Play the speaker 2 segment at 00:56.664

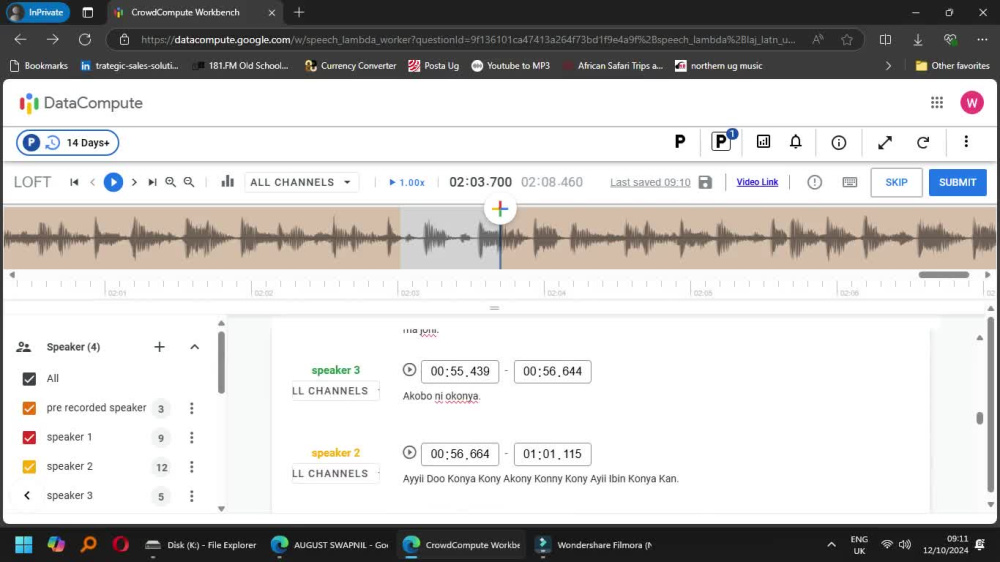pyautogui.click(x=409, y=452)
